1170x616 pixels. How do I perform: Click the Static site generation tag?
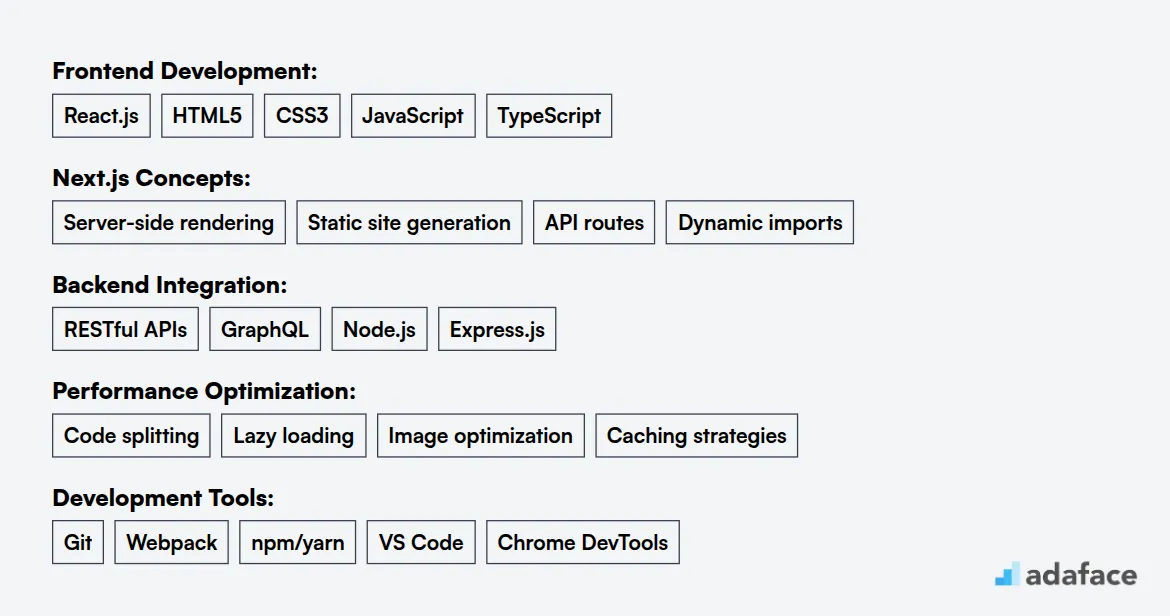(410, 222)
